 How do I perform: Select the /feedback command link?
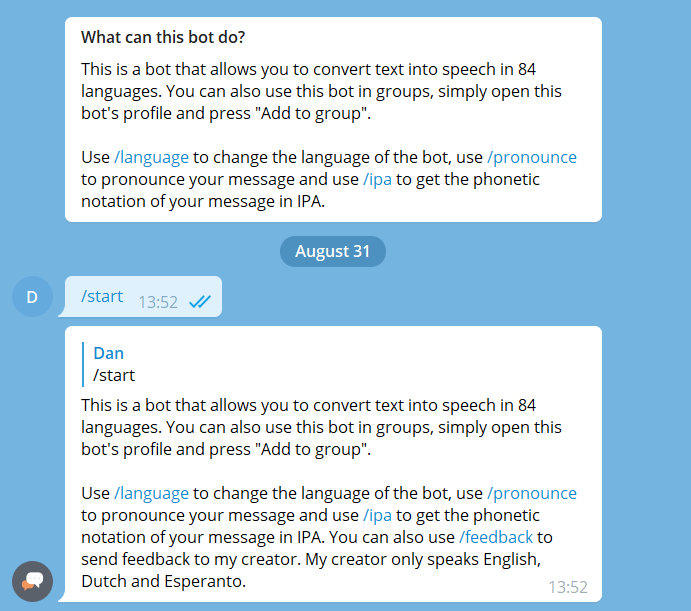495,537
